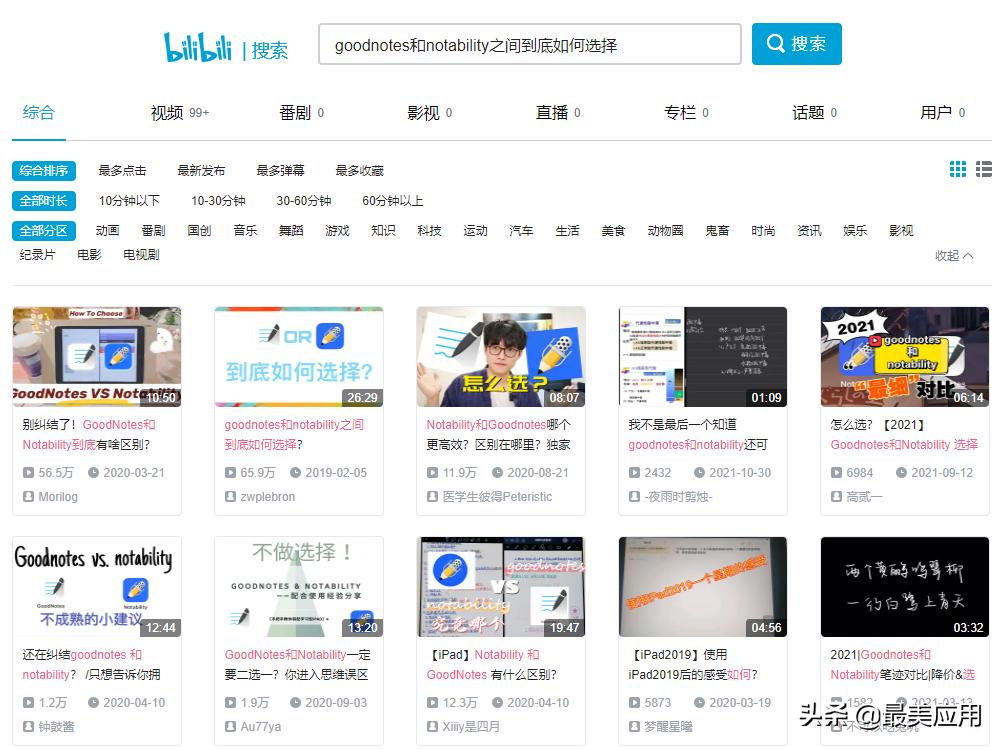Switch to list view layout icon
Viewport: 1004px width, 749px height.
(984, 170)
